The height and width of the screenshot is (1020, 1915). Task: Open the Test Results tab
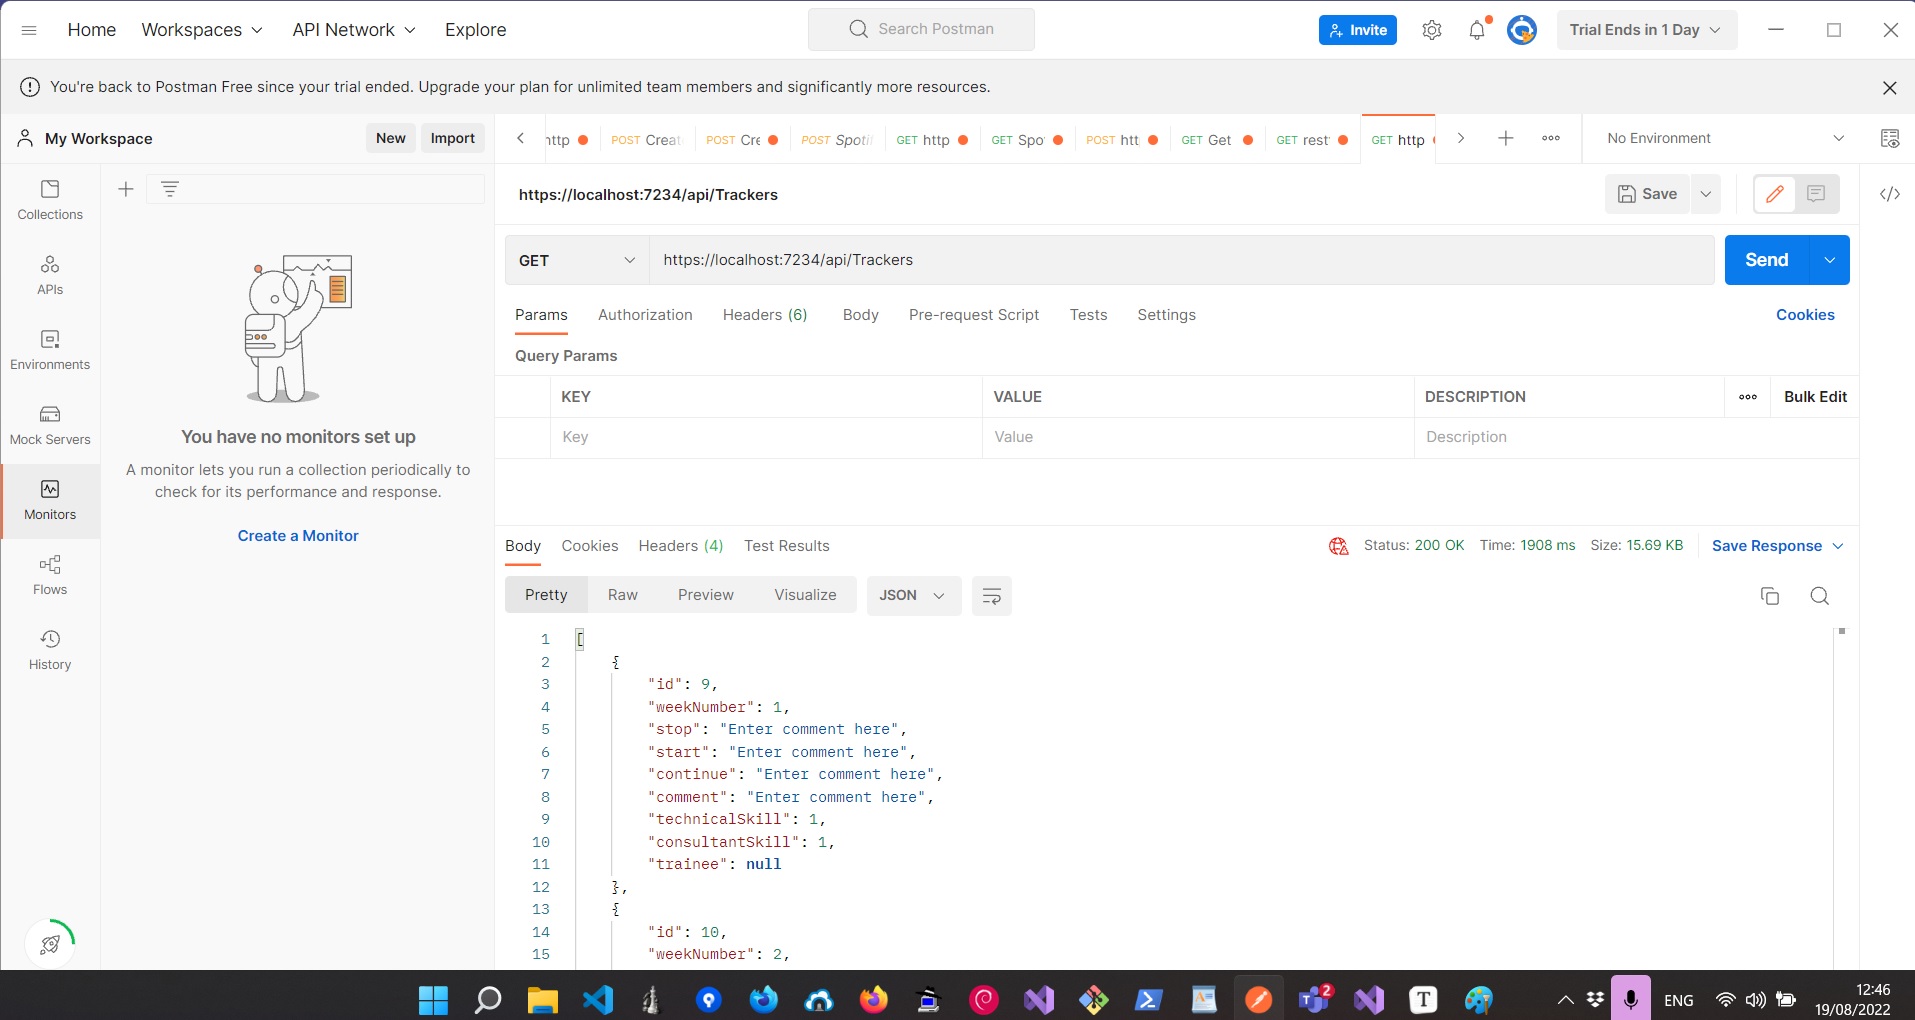coord(787,546)
